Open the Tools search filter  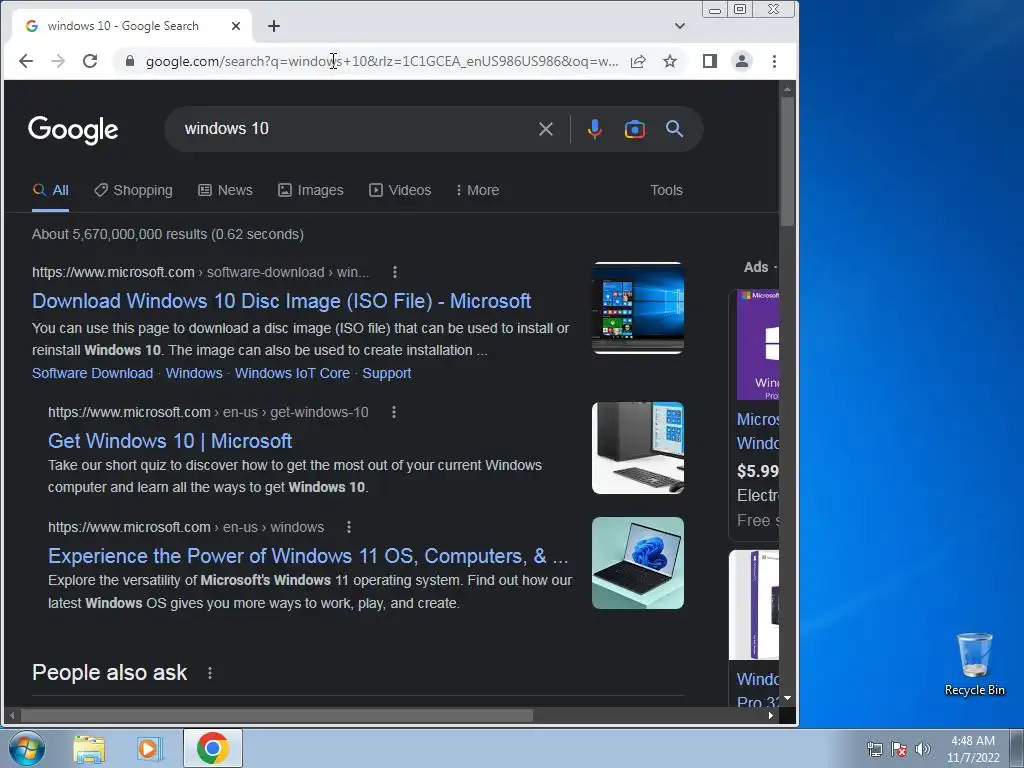[666, 190]
